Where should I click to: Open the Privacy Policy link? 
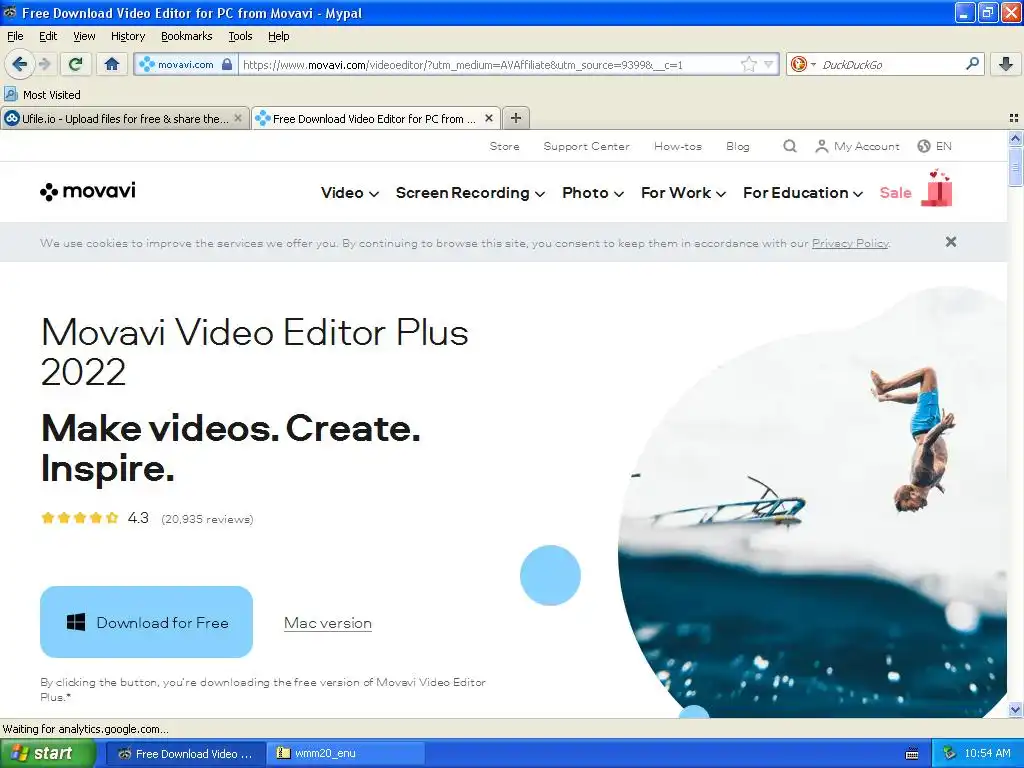click(x=850, y=243)
